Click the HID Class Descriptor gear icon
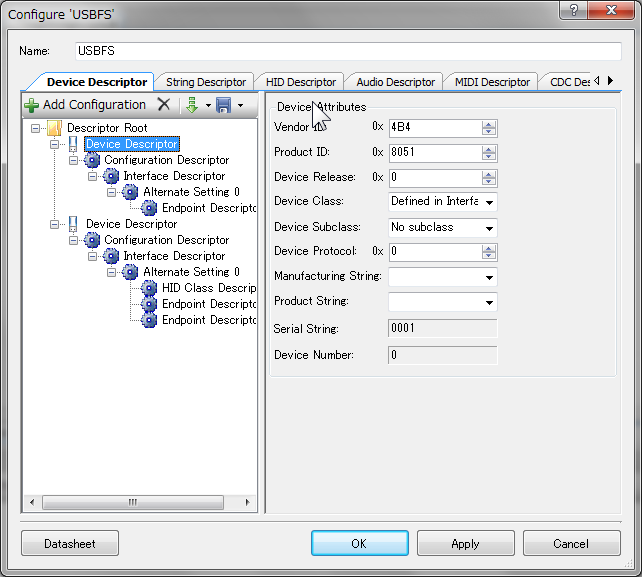642x577 pixels. click(x=149, y=288)
